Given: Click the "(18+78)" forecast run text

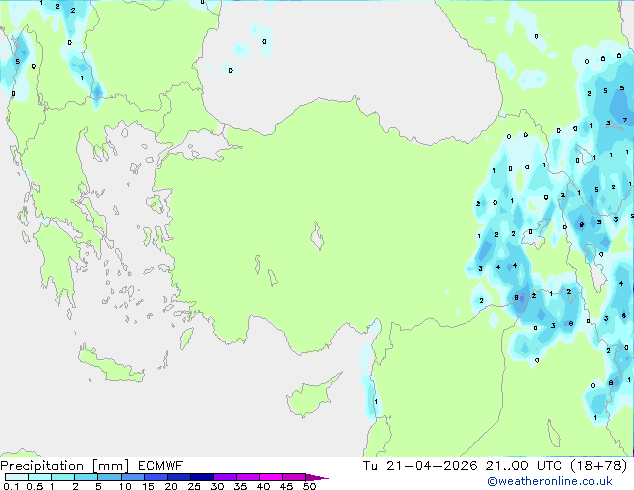Looking at the screenshot, I should (599, 466).
